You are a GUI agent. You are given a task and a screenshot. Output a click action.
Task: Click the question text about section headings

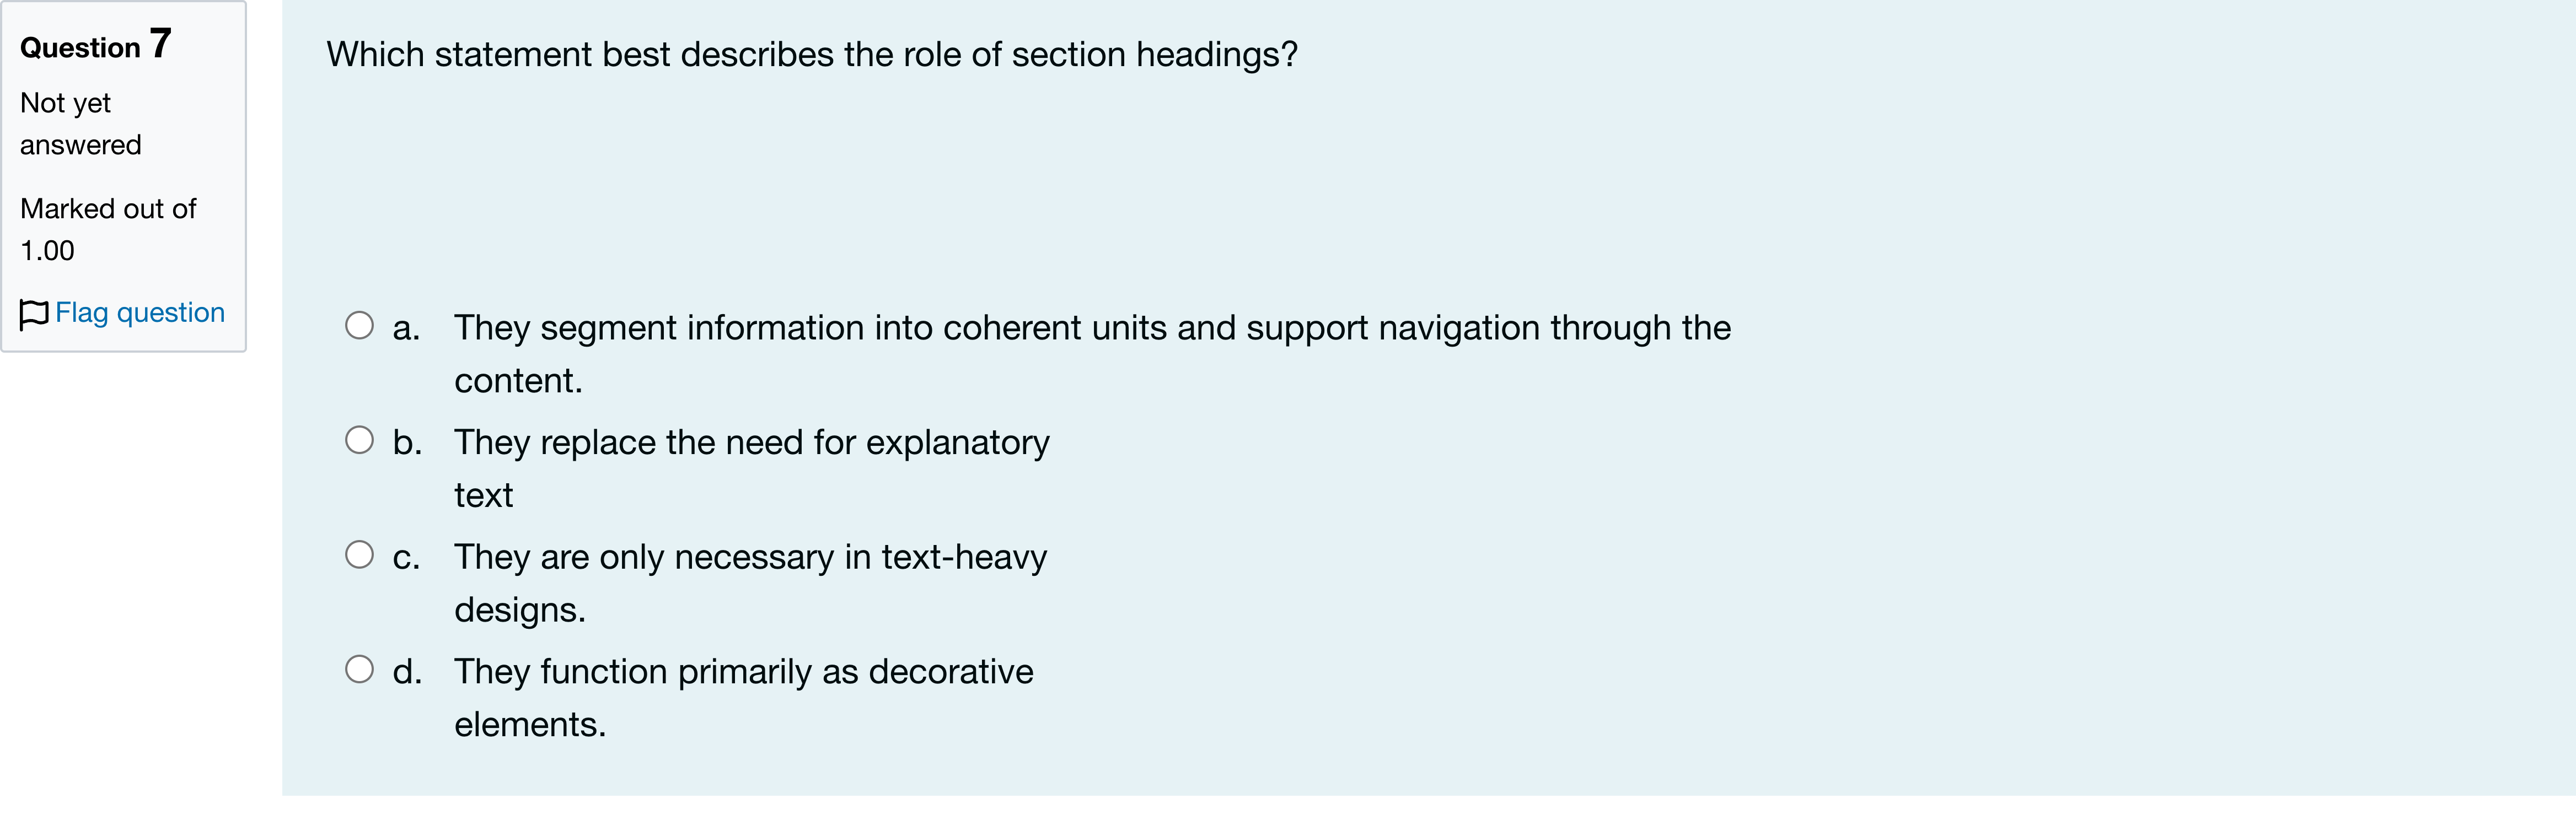click(812, 54)
